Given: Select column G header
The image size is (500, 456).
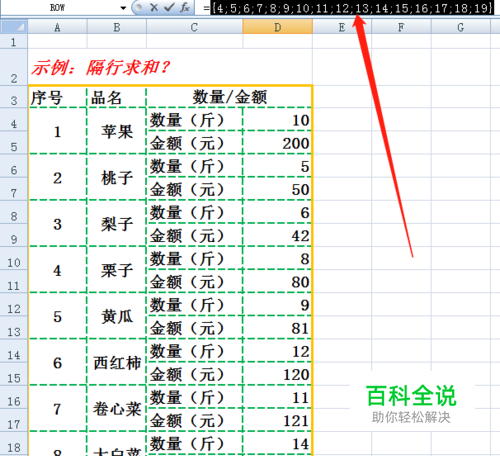Looking at the screenshot, I should tap(461, 27).
